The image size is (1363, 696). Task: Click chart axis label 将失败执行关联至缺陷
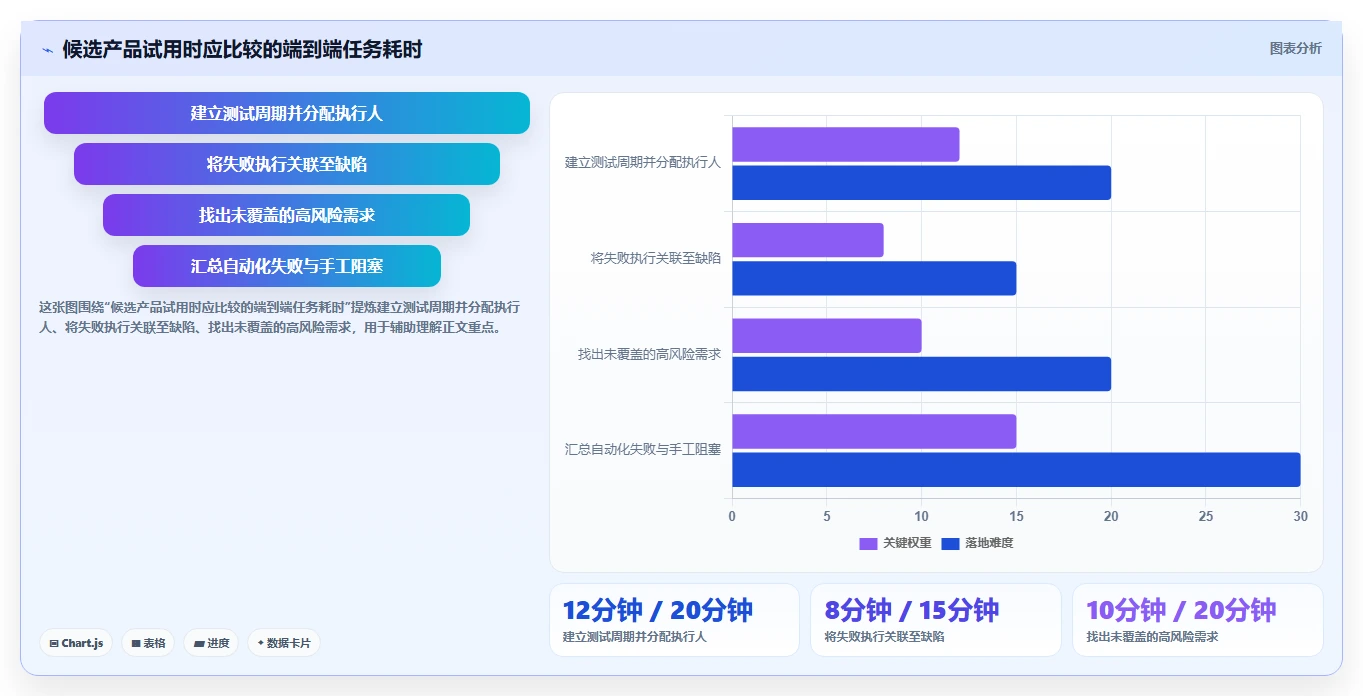[655, 258]
